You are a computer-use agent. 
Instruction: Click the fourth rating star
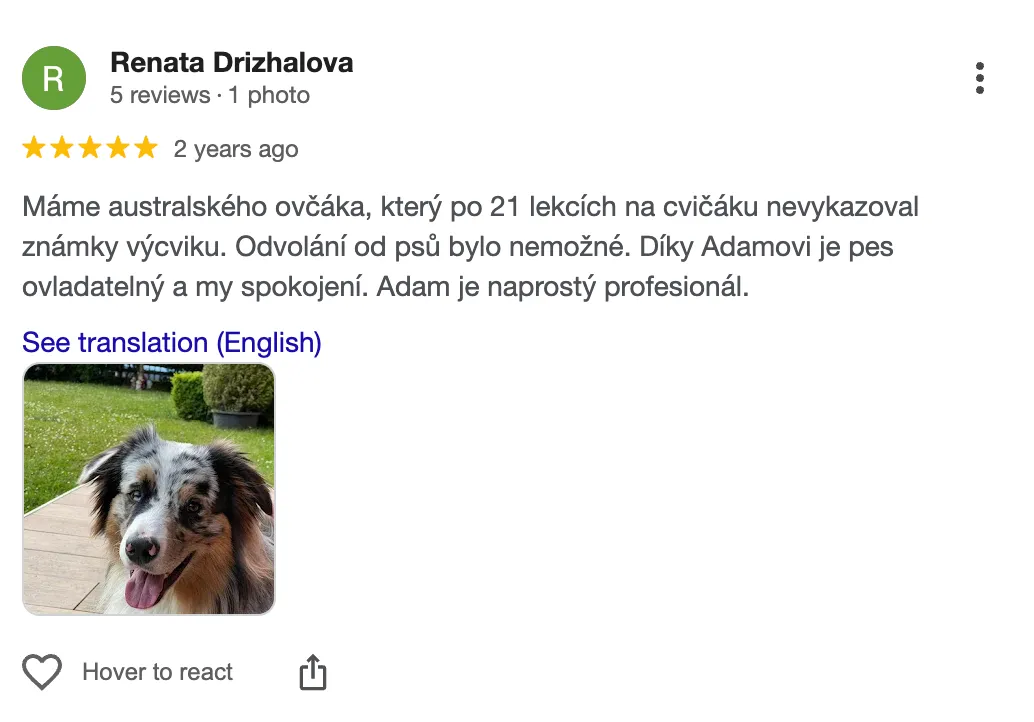(118, 149)
